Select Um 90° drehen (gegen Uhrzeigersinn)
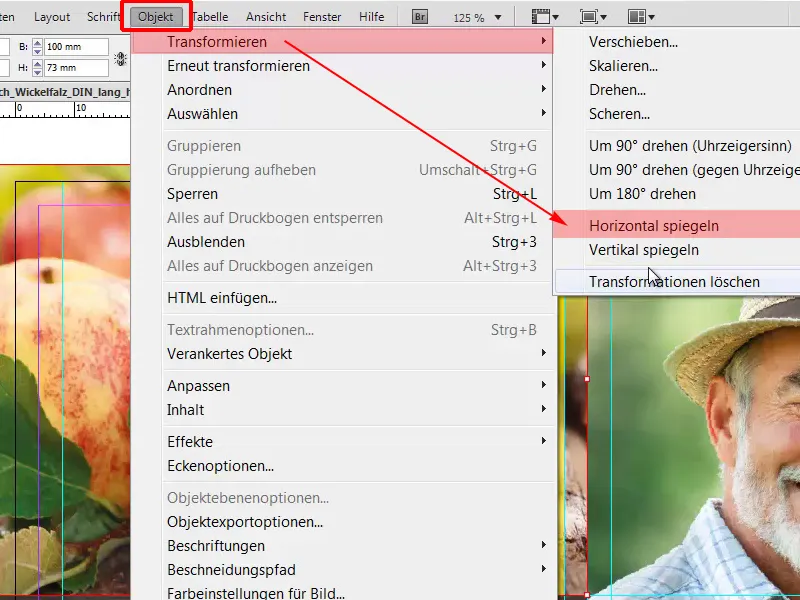Image resolution: width=800 pixels, height=600 pixels. click(677, 170)
